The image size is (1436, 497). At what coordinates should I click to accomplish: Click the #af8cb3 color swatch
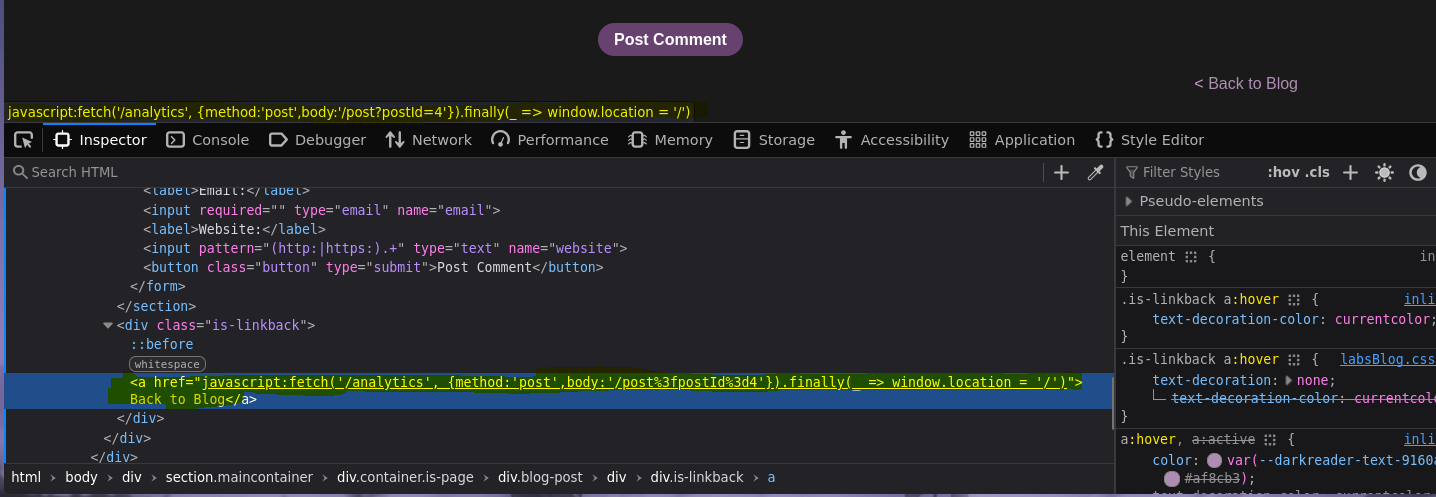pyautogui.click(x=1172, y=479)
